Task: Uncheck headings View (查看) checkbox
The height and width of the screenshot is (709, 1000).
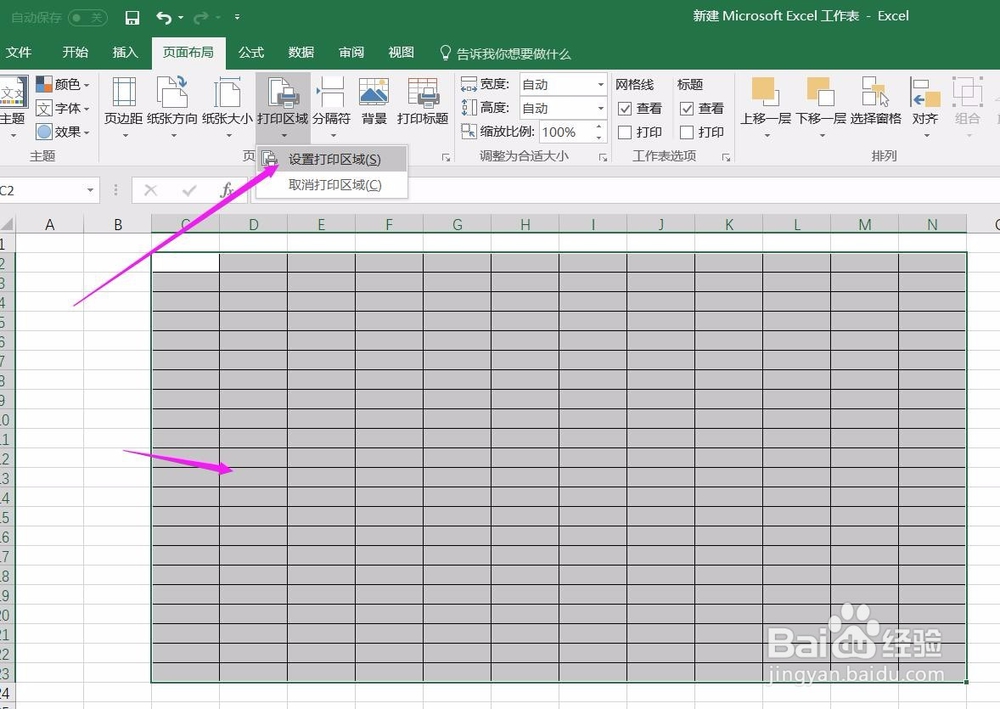Action: tap(686, 108)
